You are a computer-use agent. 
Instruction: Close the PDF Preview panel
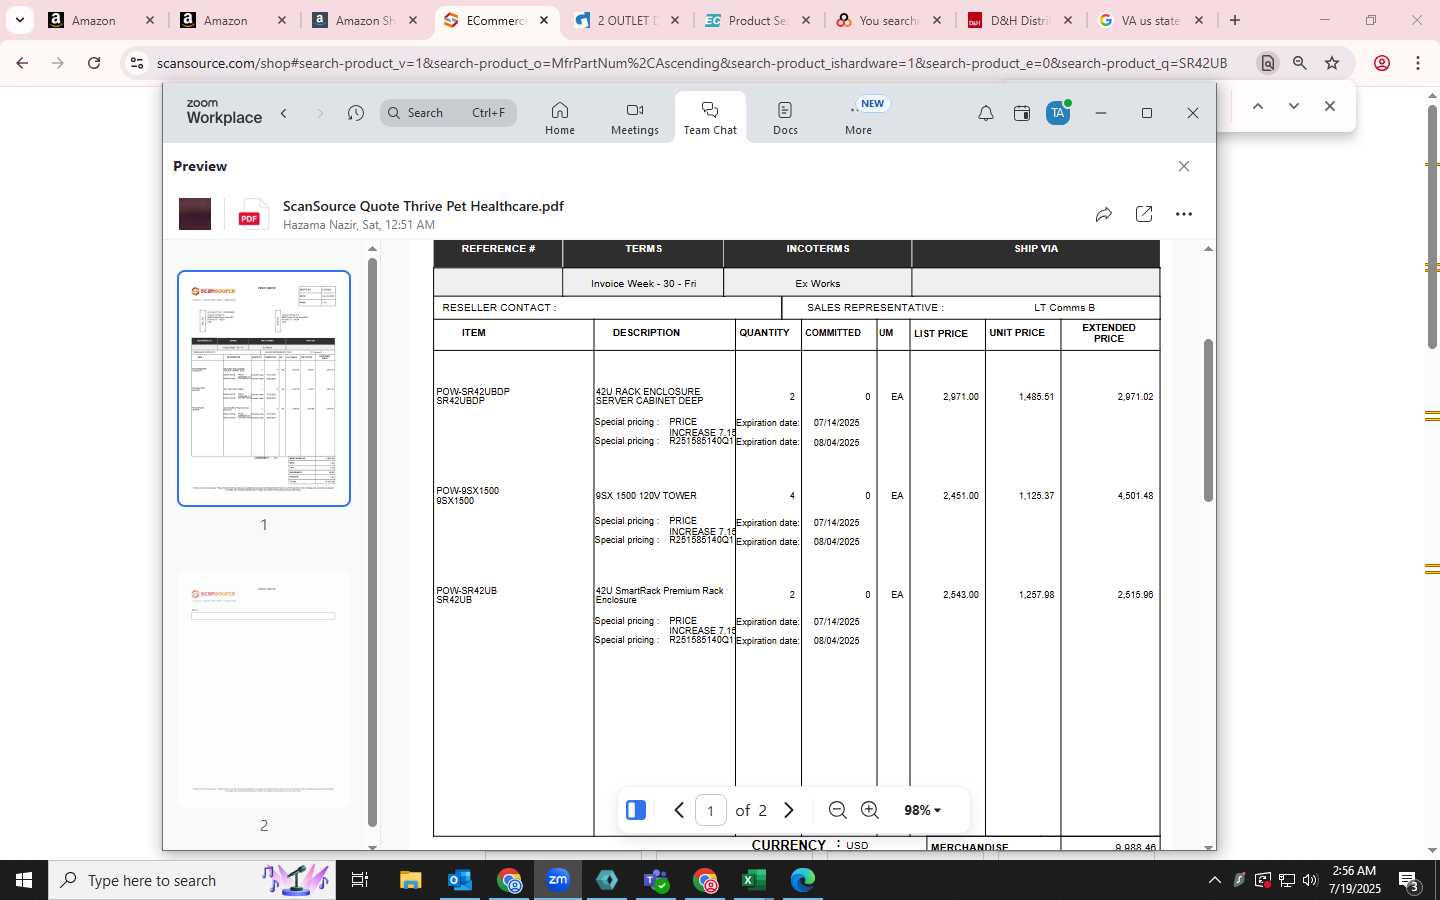coord(1184,166)
